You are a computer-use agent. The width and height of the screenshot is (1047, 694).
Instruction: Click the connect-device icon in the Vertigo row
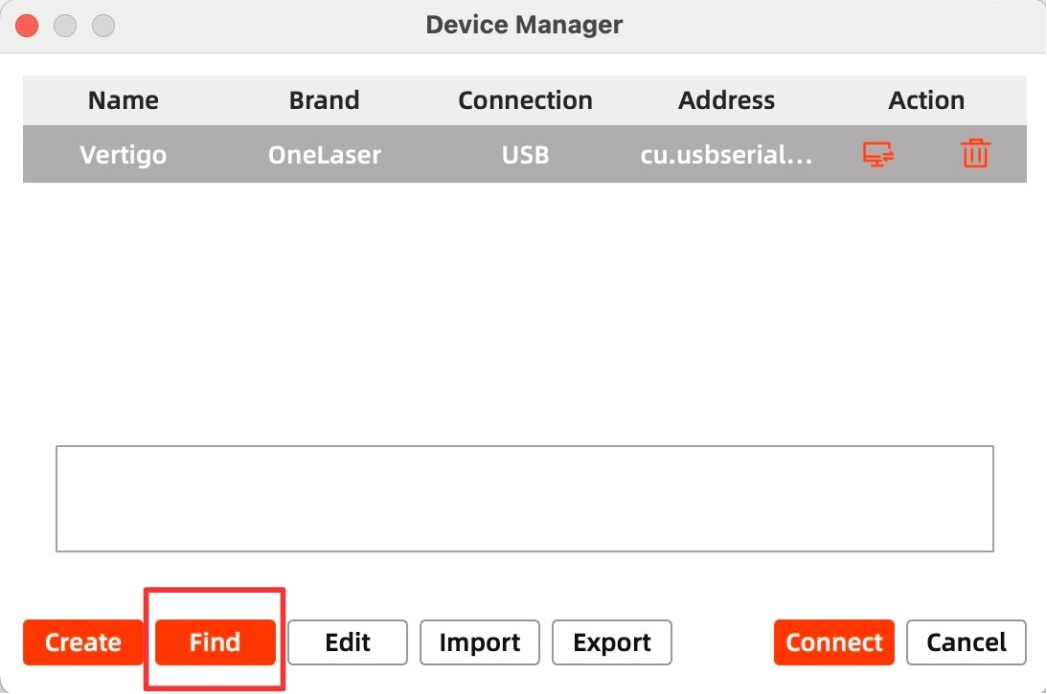878,154
